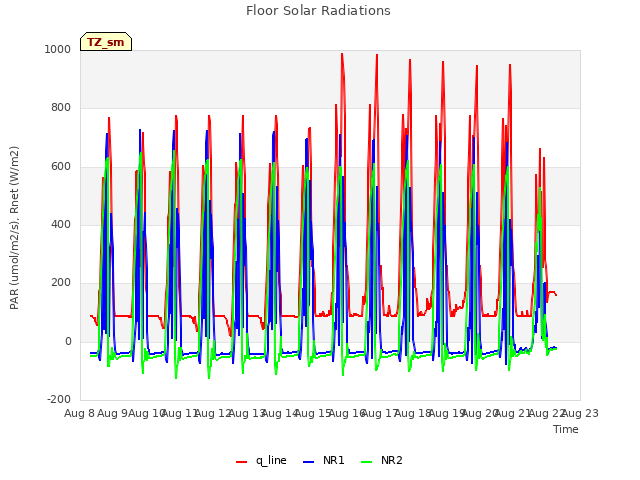Screen dimensions: 640x480
Task: Click the chart title Floor Solar Radiations
Action: point(318,11)
